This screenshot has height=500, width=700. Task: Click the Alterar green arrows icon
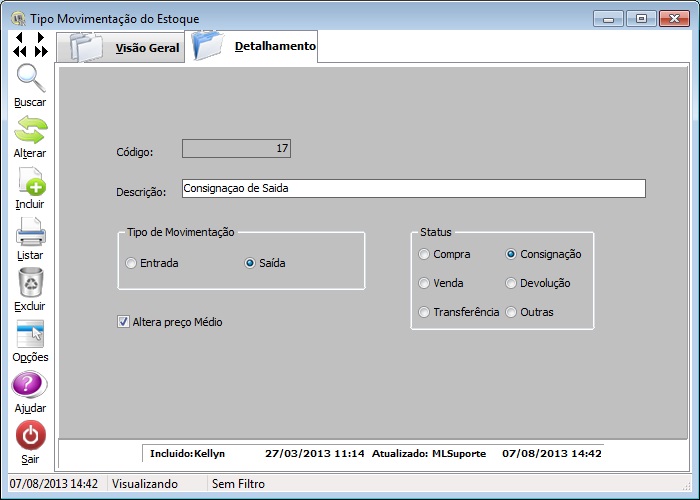[30, 130]
